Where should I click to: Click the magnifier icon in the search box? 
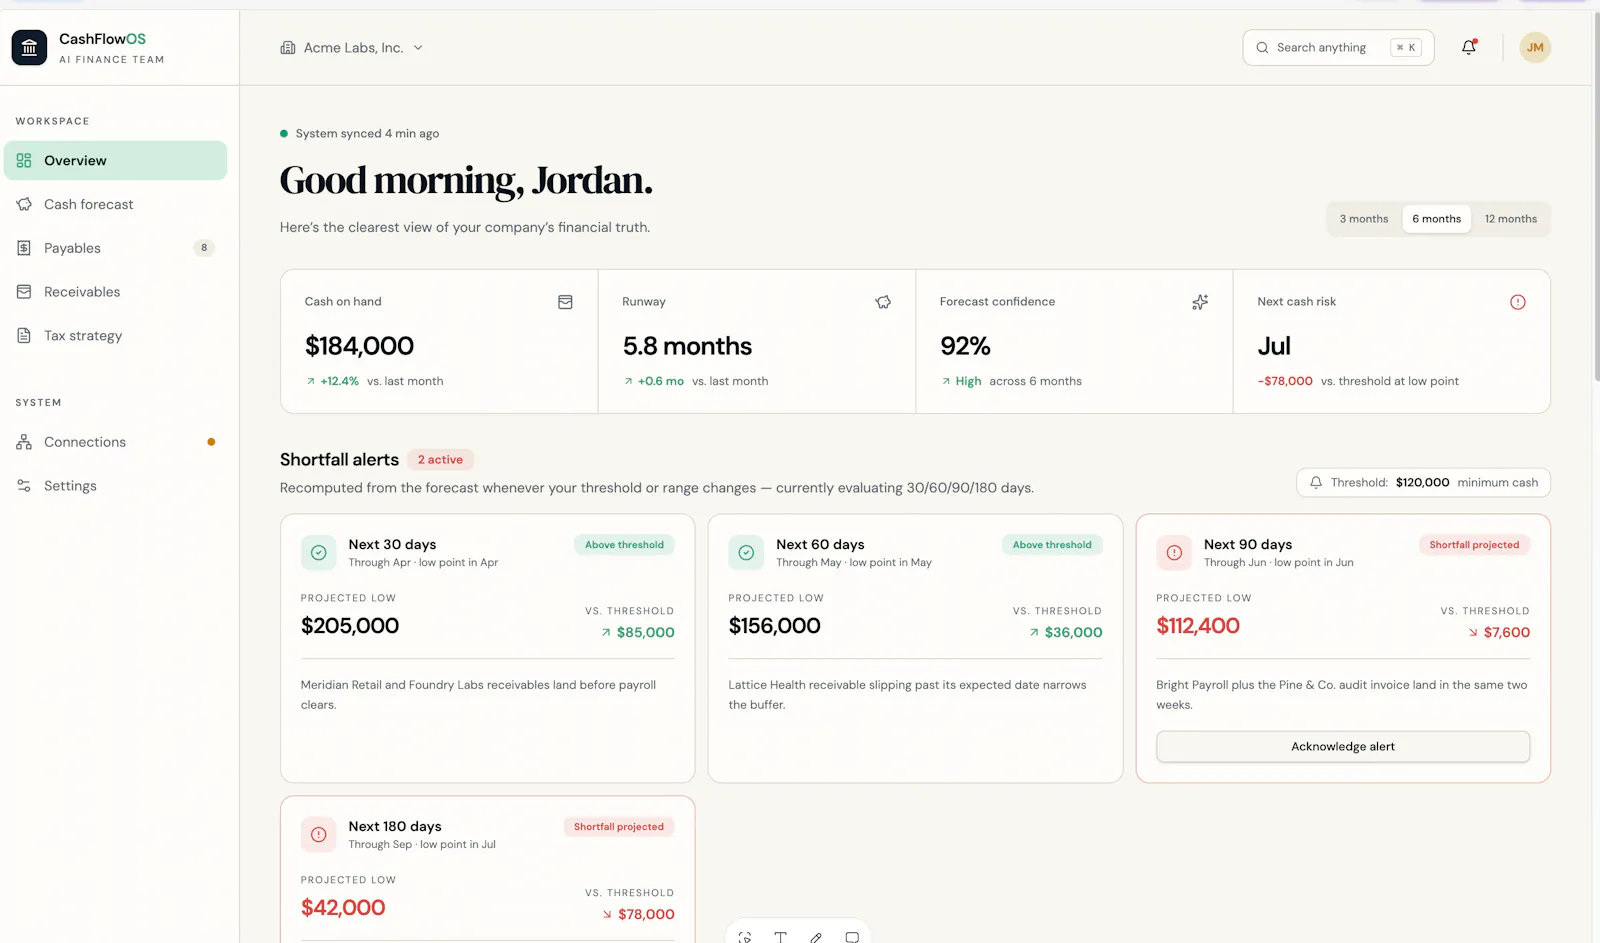click(x=1262, y=47)
